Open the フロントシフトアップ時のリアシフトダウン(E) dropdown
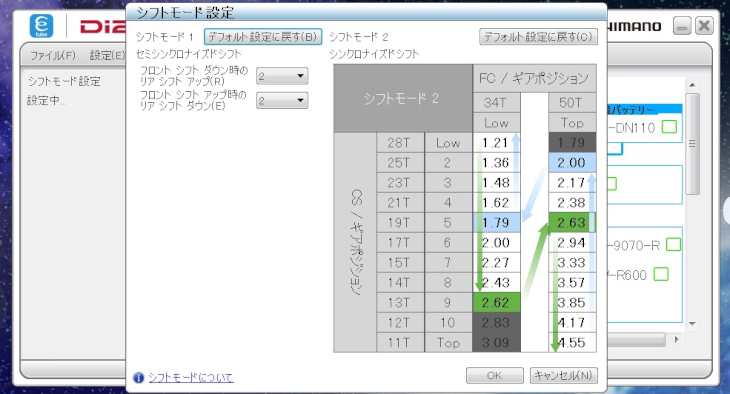730x394 pixels. (x=282, y=100)
